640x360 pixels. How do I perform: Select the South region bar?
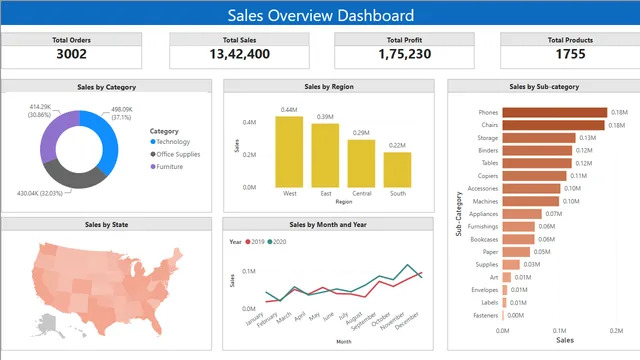[398, 170]
